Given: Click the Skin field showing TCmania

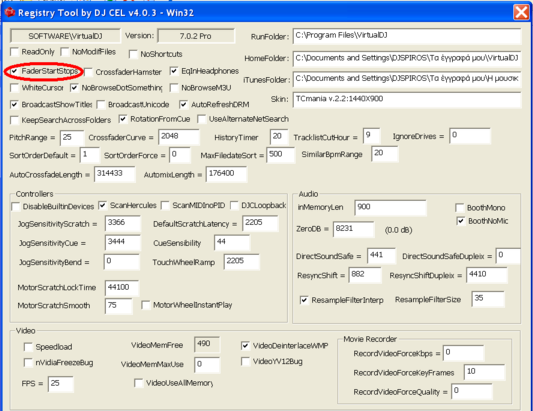Looking at the screenshot, I should [407, 100].
